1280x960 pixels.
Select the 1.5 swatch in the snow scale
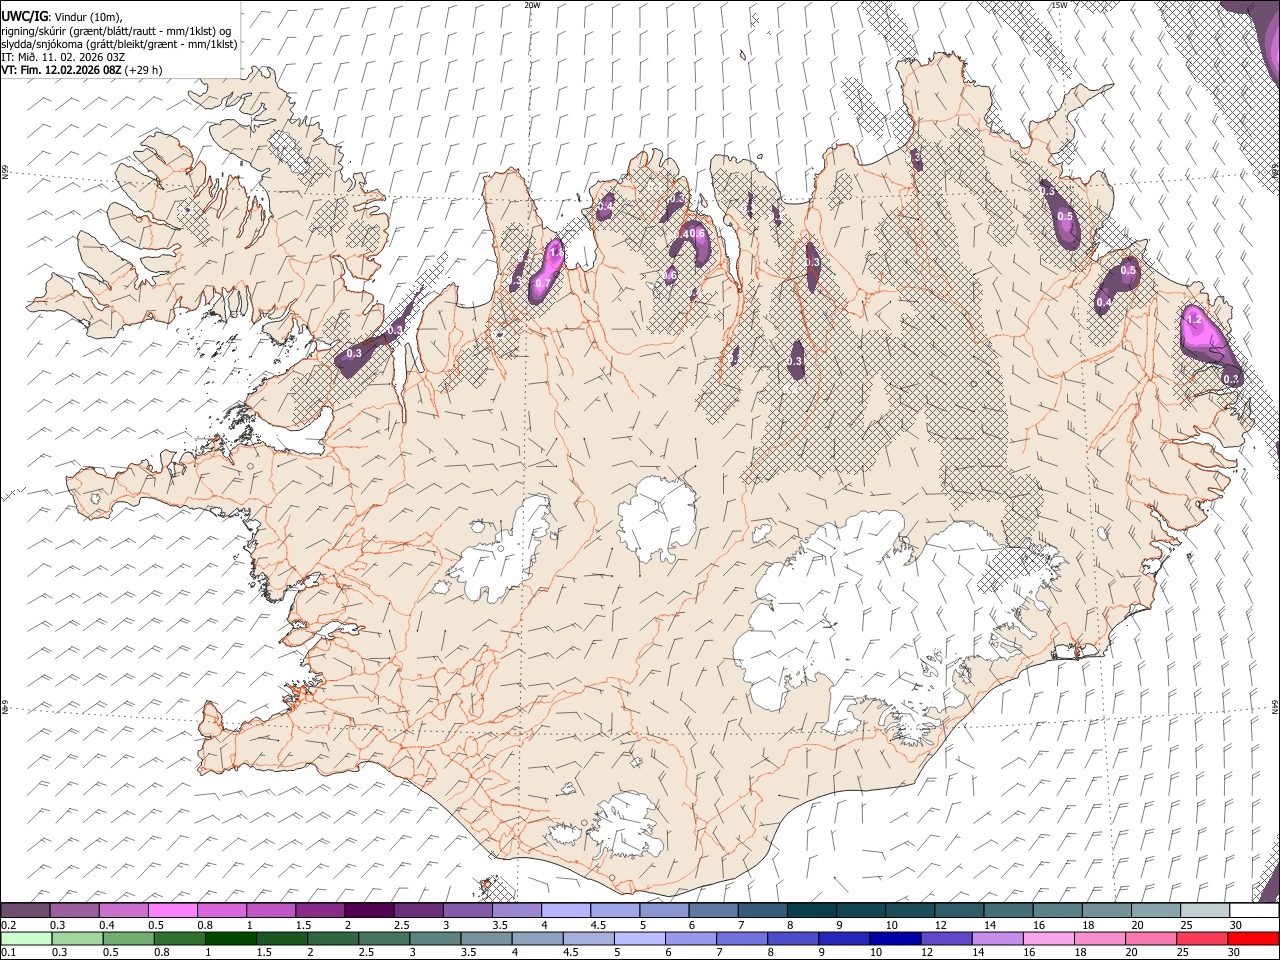[x=319, y=911]
